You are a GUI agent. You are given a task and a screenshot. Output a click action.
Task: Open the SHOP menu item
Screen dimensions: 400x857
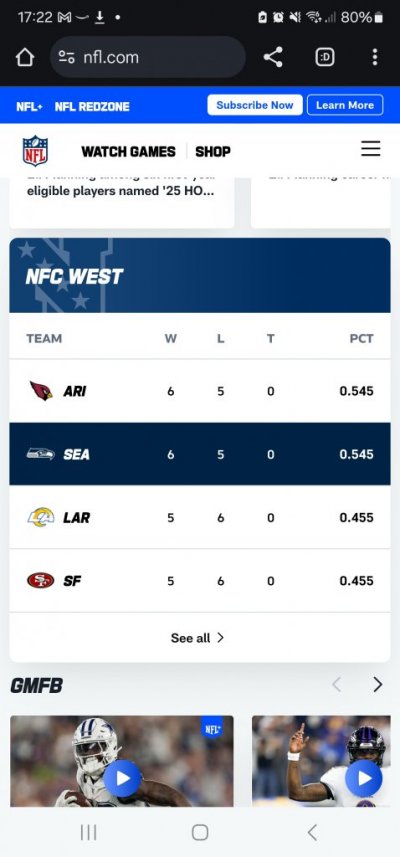(213, 151)
